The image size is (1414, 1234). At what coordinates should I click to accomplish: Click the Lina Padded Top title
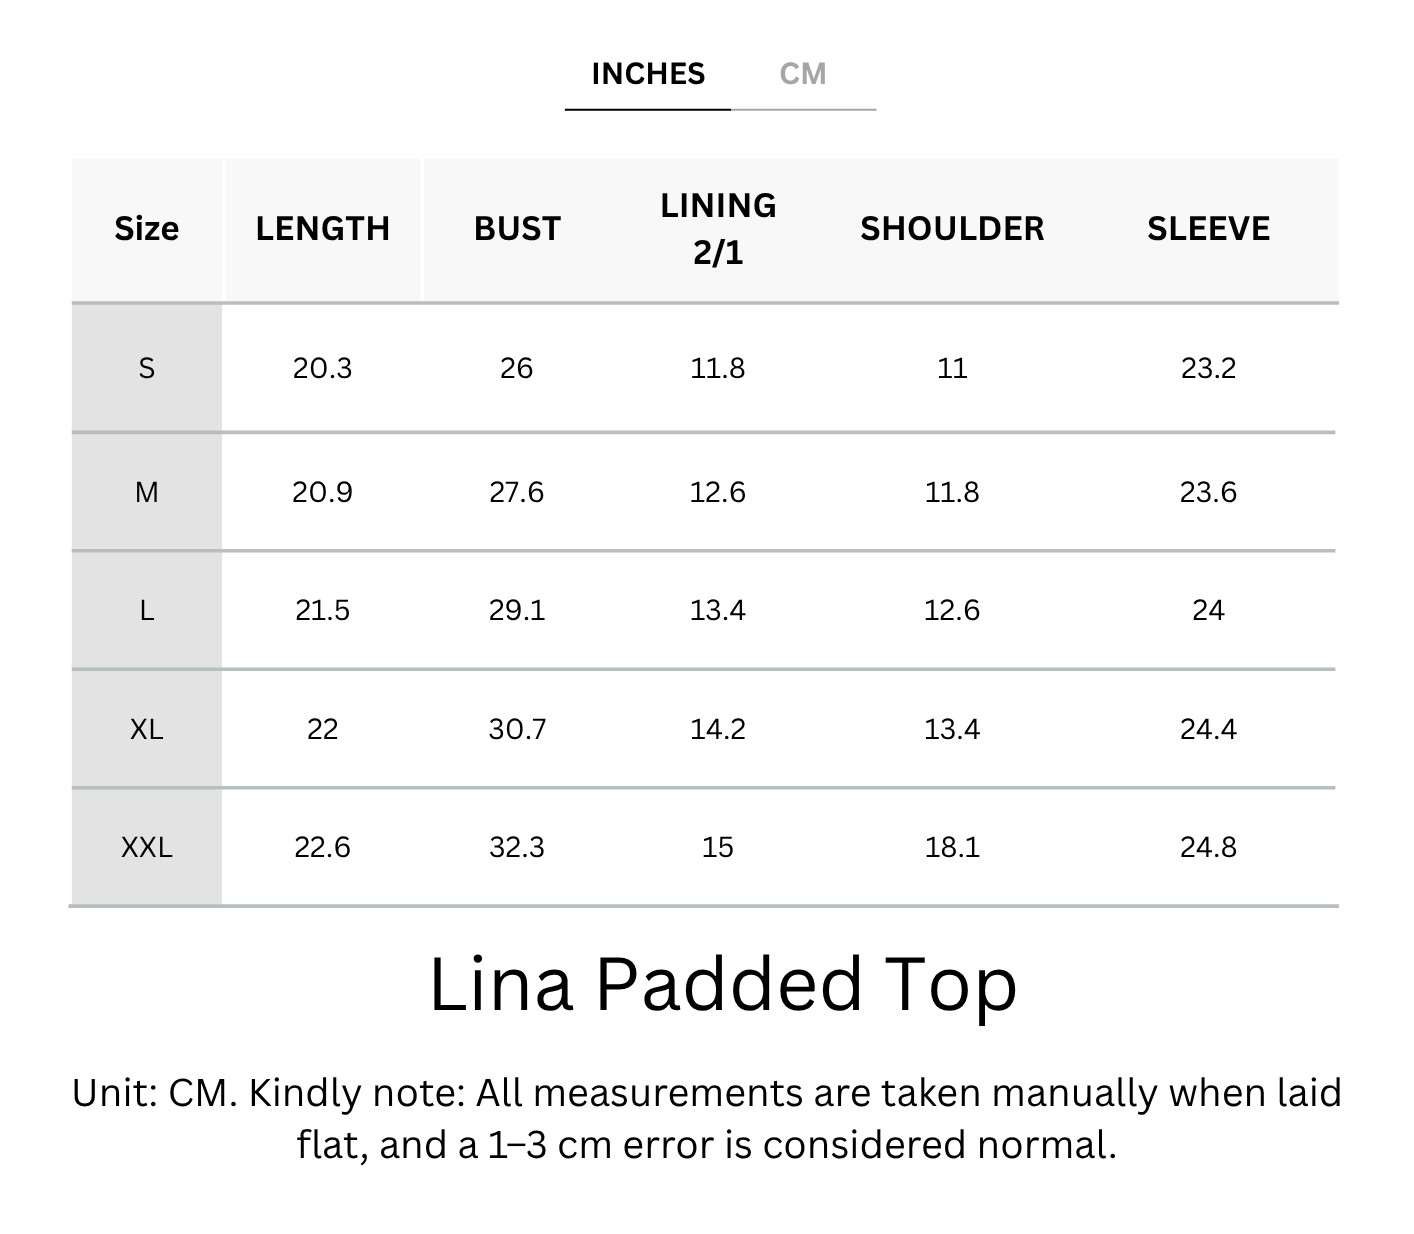click(x=722, y=985)
